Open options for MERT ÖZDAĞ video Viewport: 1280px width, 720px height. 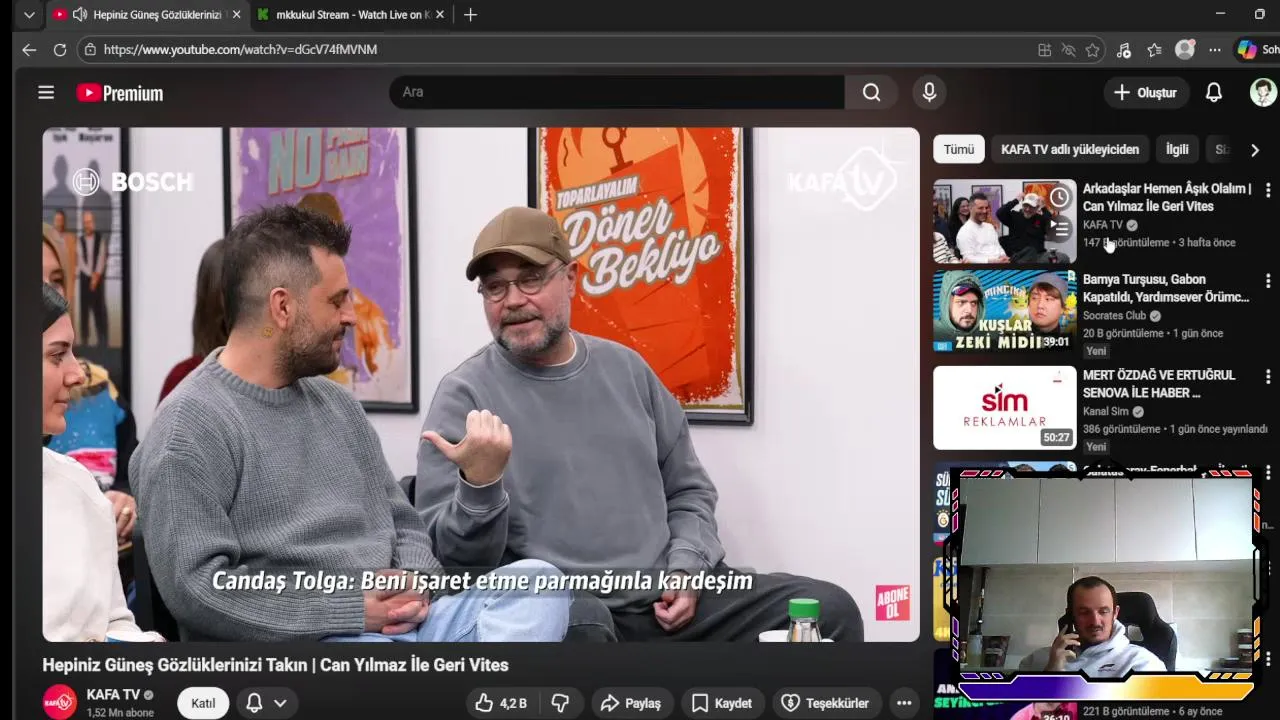click(x=1268, y=377)
